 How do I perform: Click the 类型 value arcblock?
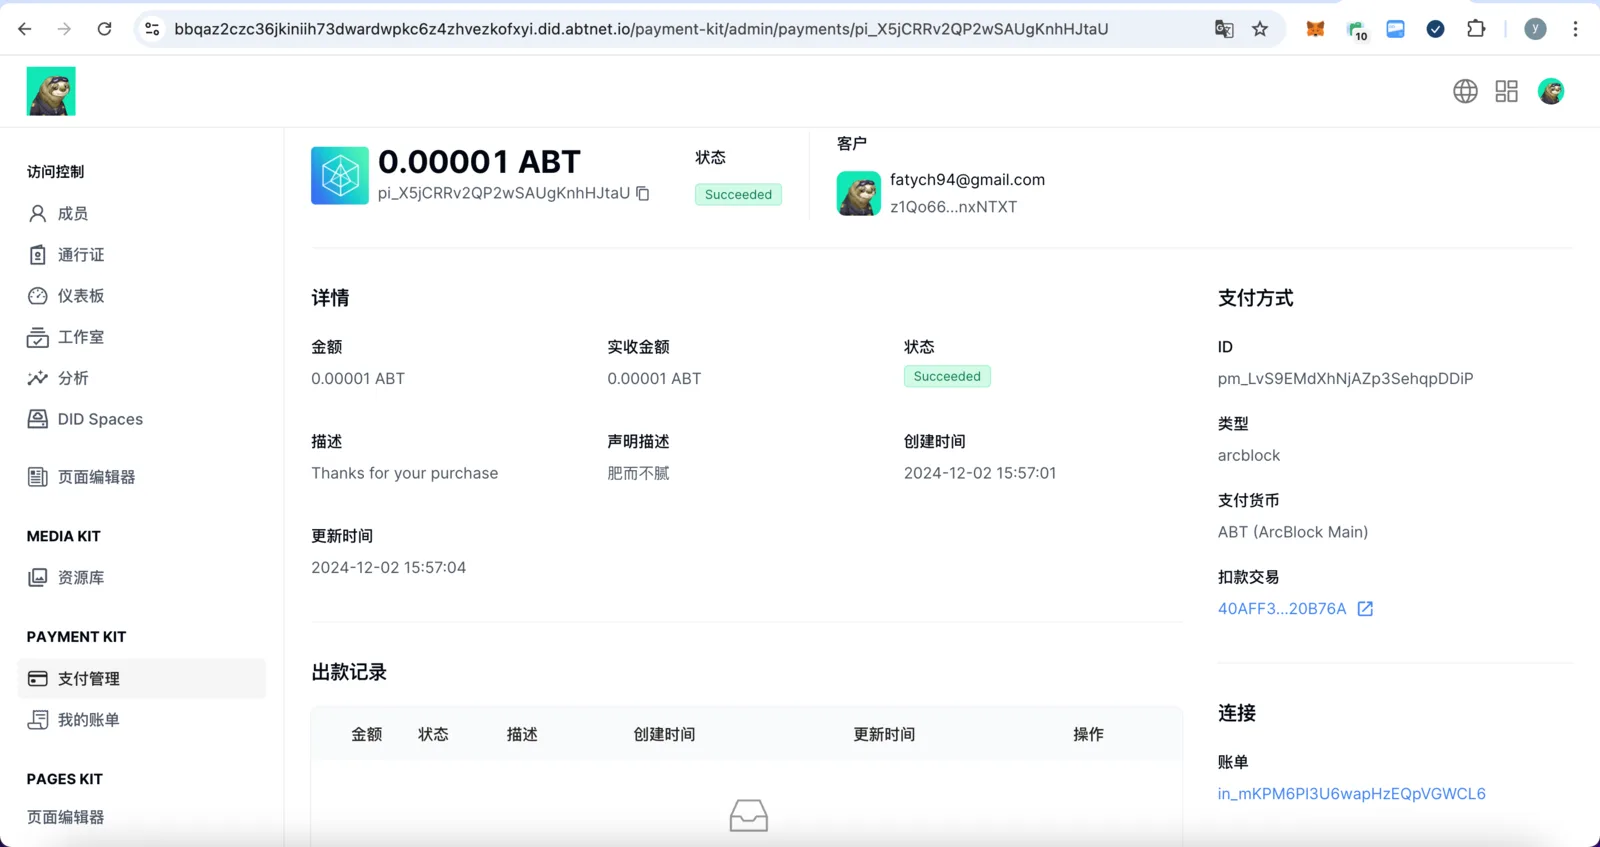point(1249,455)
